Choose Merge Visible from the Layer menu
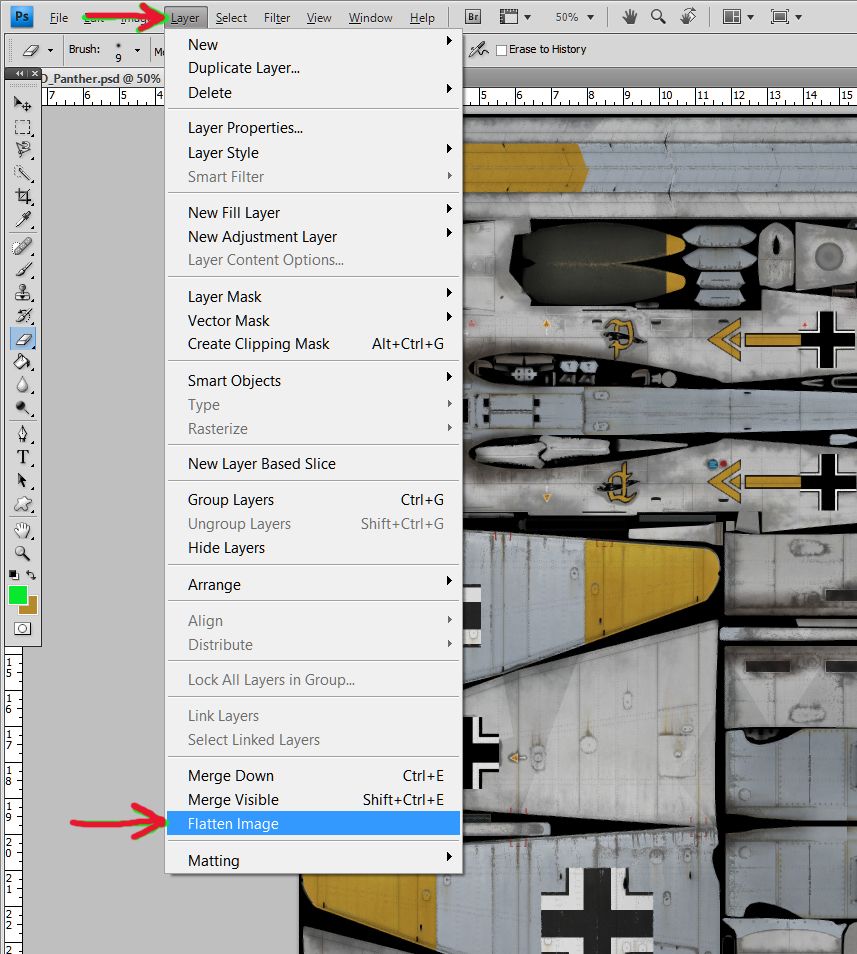 click(x=233, y=800)
